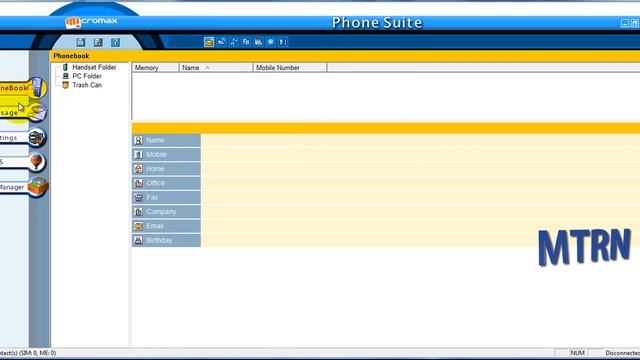Select PC Folder in the Phonebook tree
This screenshot has width=640, height=360.
click(x=87, y=76)
